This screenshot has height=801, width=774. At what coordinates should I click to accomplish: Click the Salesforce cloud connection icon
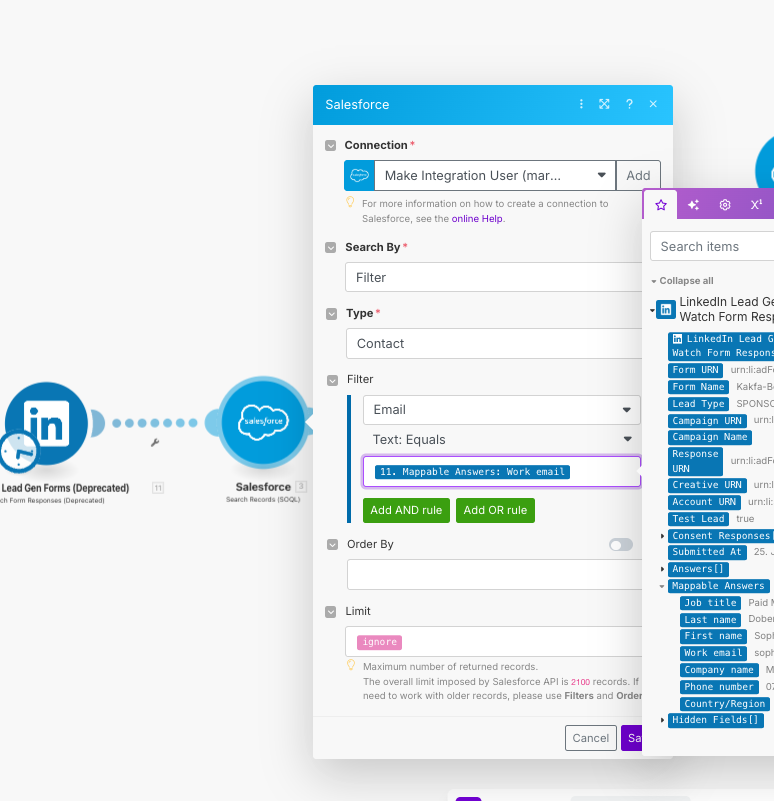click(x=359, y=175)
